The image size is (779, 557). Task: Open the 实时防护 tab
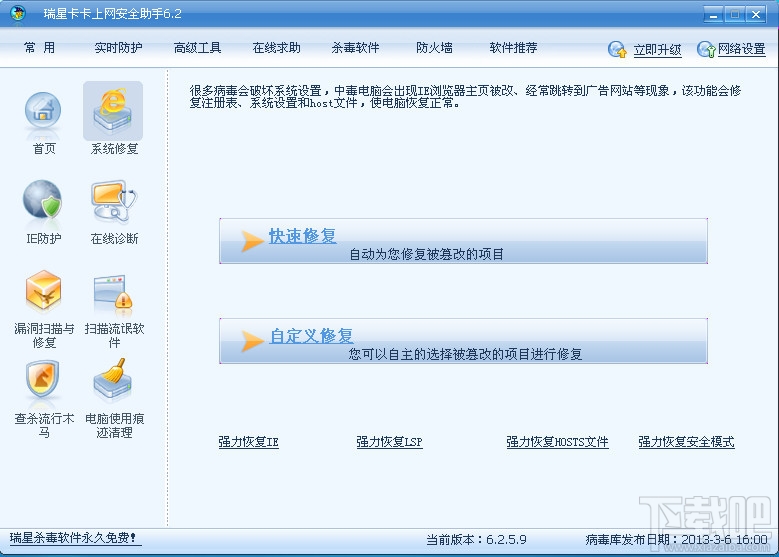[118, 48]
